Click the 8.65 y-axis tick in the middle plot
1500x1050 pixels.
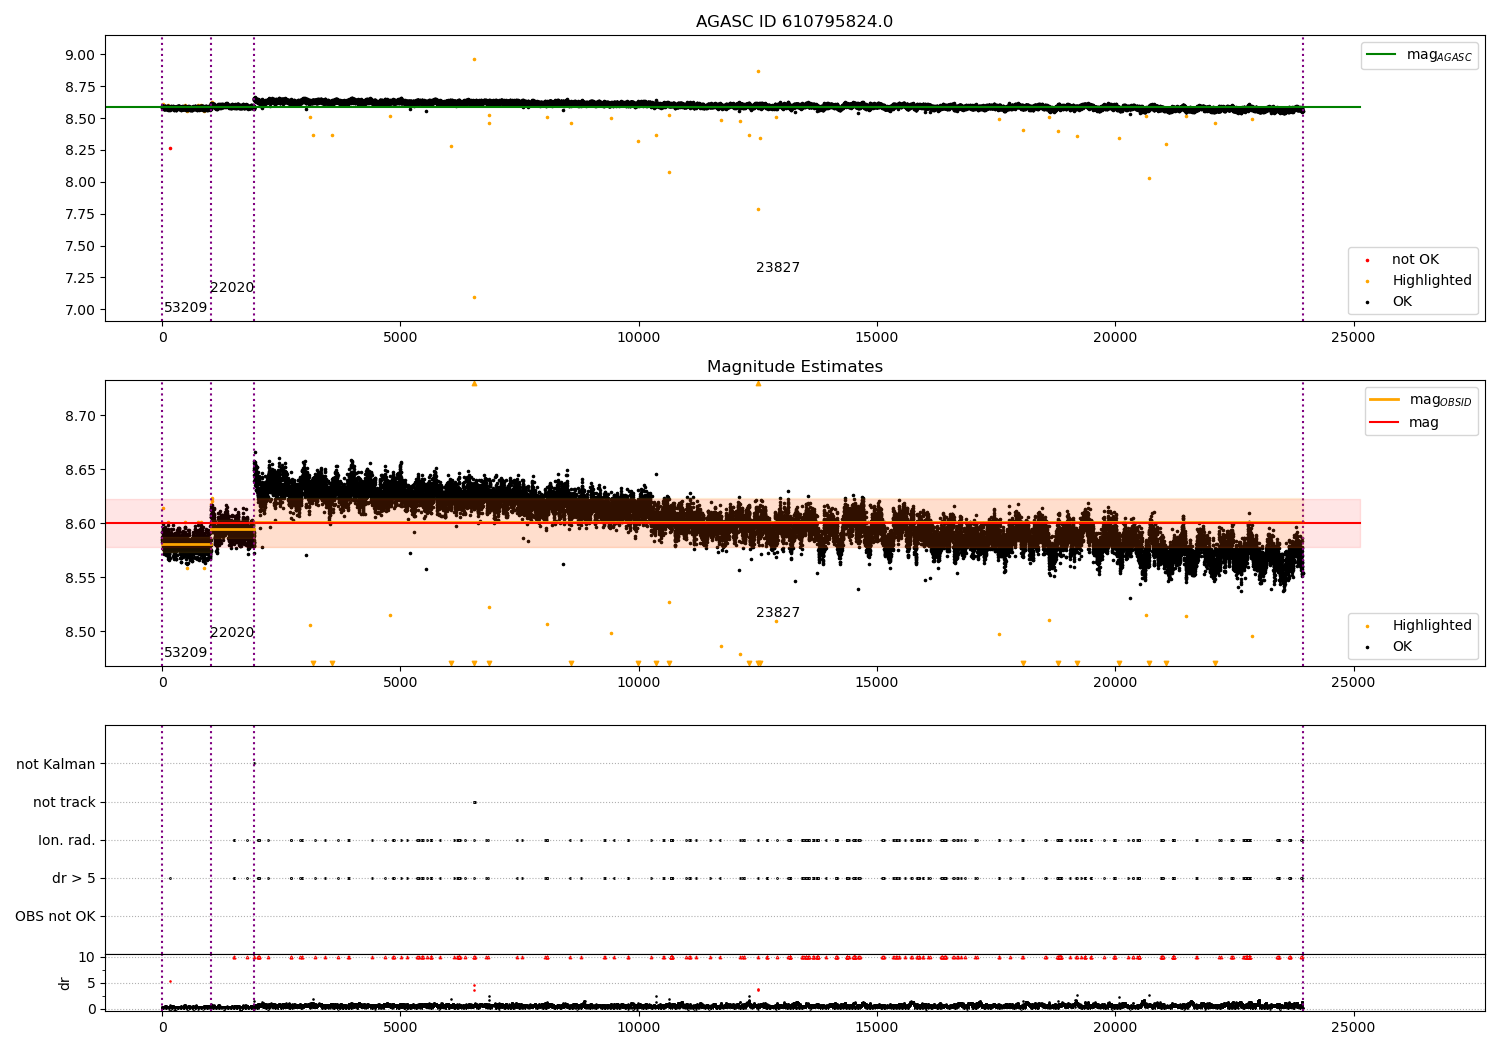(80, 470)
